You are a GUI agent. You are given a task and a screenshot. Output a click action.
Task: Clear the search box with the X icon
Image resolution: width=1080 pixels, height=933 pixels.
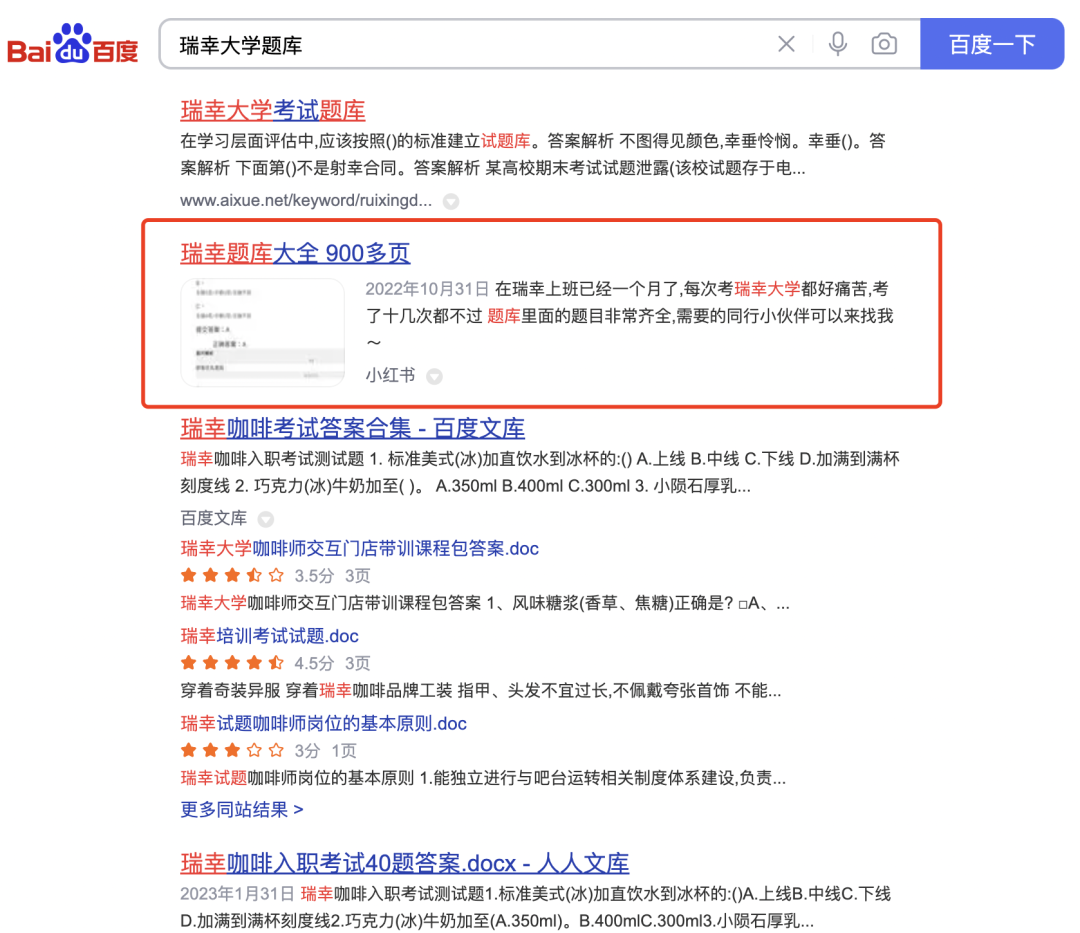tap(786, 44)
